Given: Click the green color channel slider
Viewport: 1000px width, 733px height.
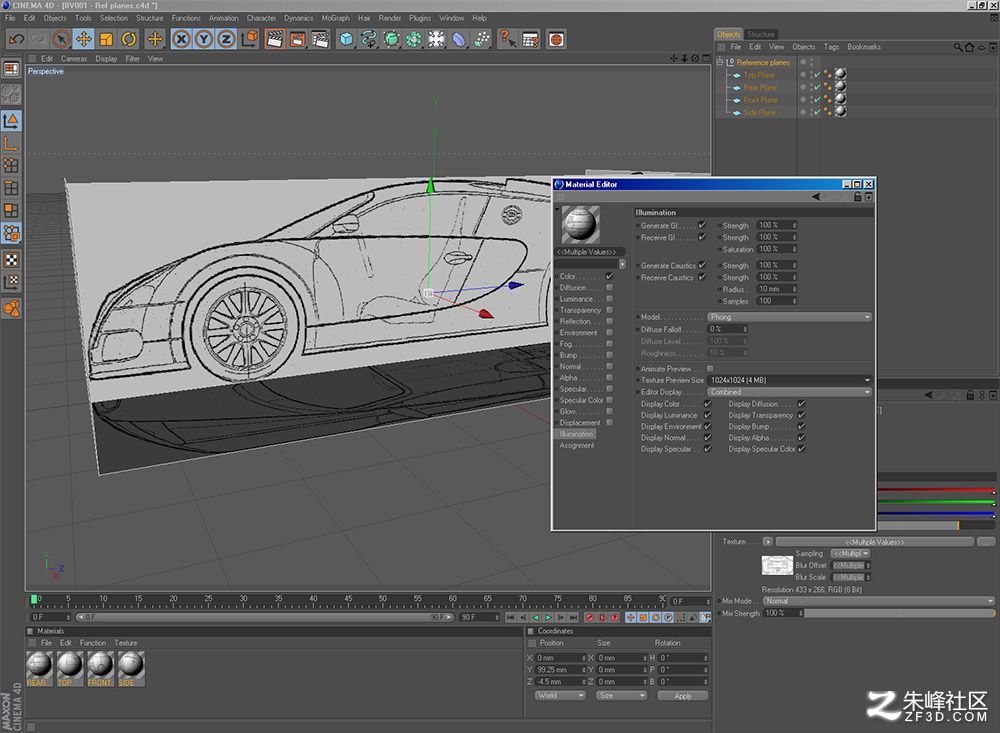Looking at the screenshot, I should click(x=936, y=502).
